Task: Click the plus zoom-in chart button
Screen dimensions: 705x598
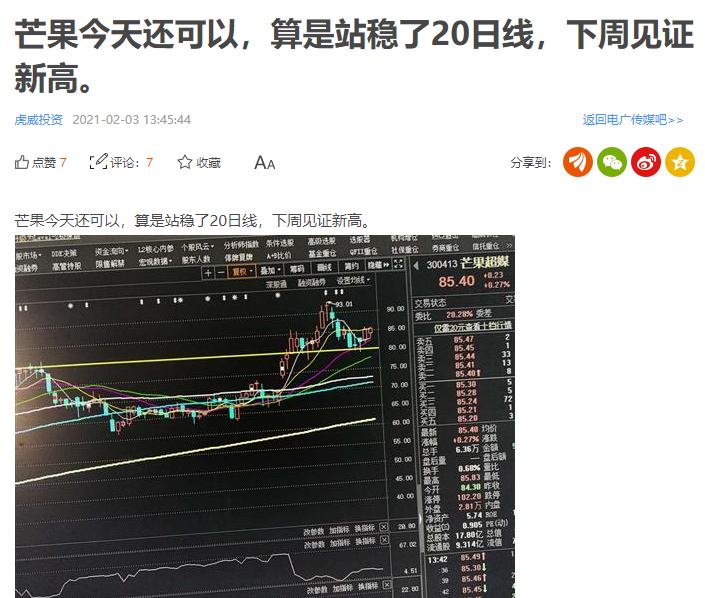Action: tap(208, 272)
